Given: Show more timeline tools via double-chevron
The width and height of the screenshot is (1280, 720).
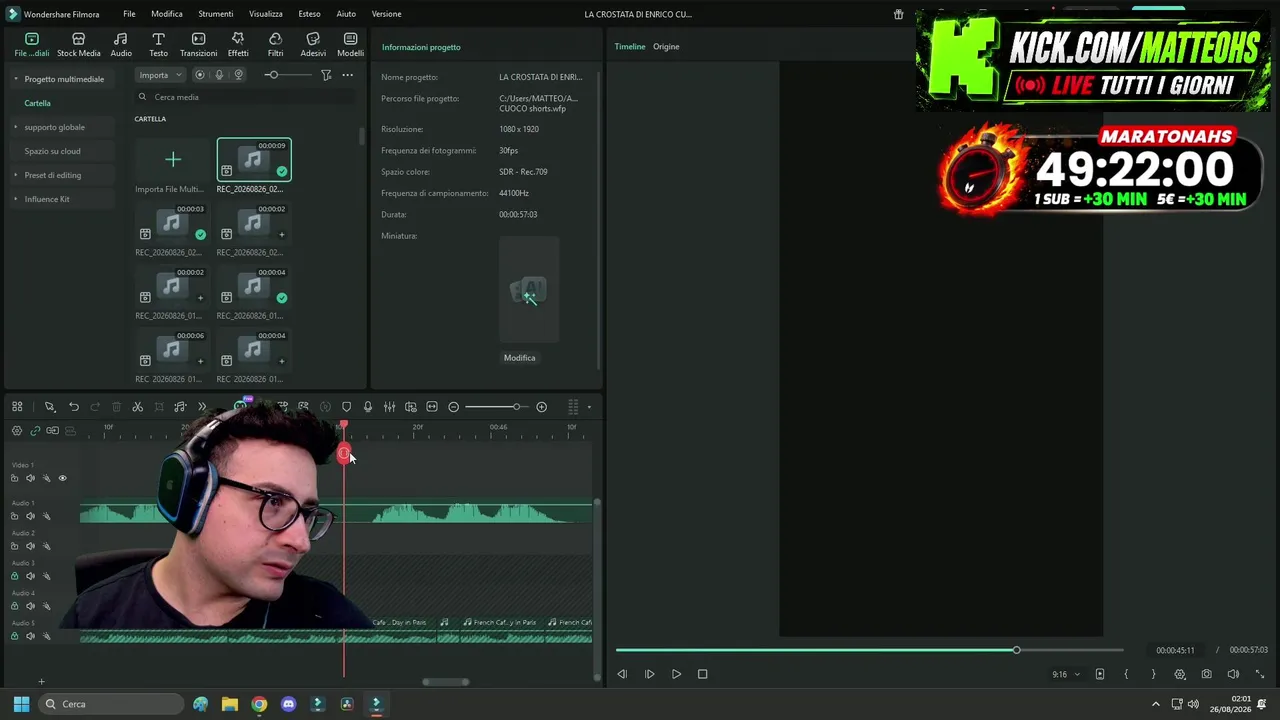Looking at the screenshot, I should pos(202,407).
